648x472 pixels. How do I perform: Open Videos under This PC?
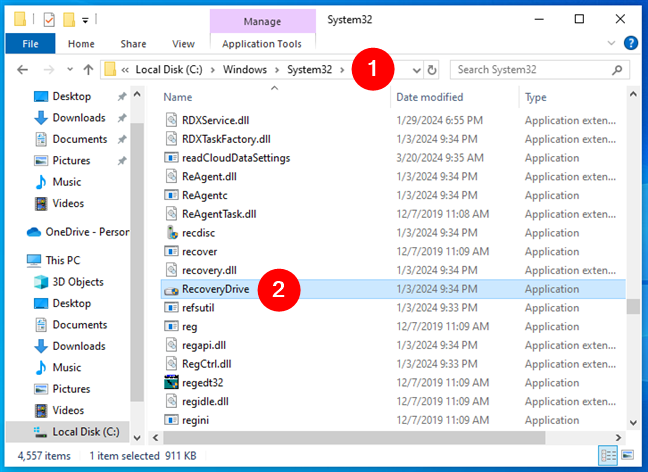click(x=59, y=410)
